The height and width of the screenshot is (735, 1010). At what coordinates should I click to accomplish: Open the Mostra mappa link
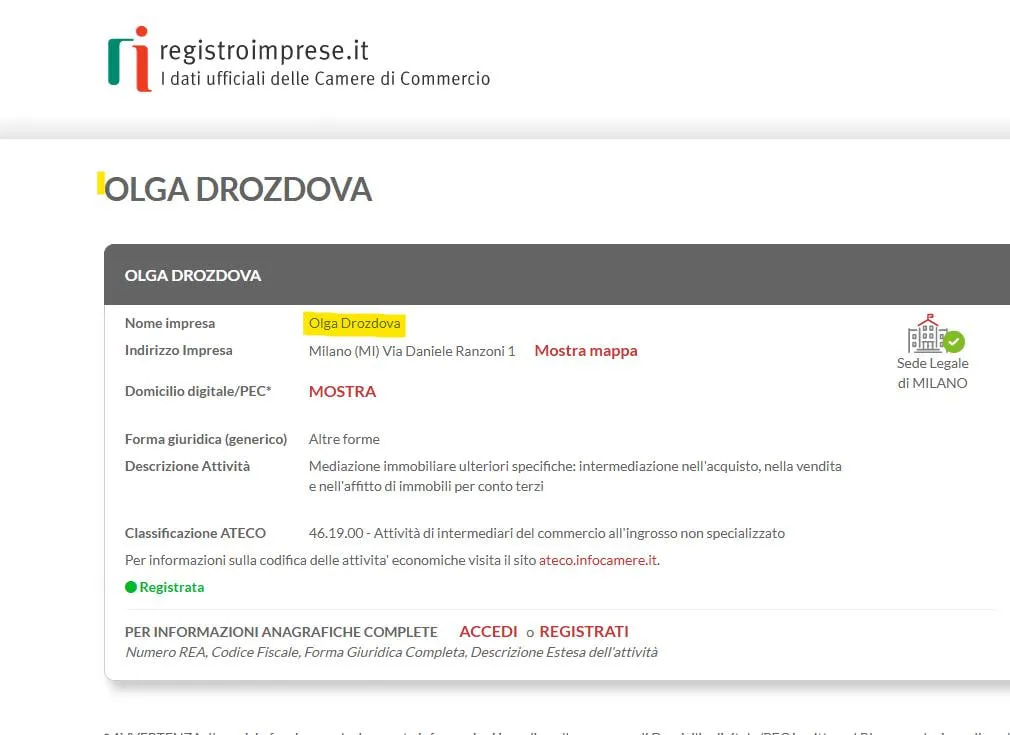[585, 351]
